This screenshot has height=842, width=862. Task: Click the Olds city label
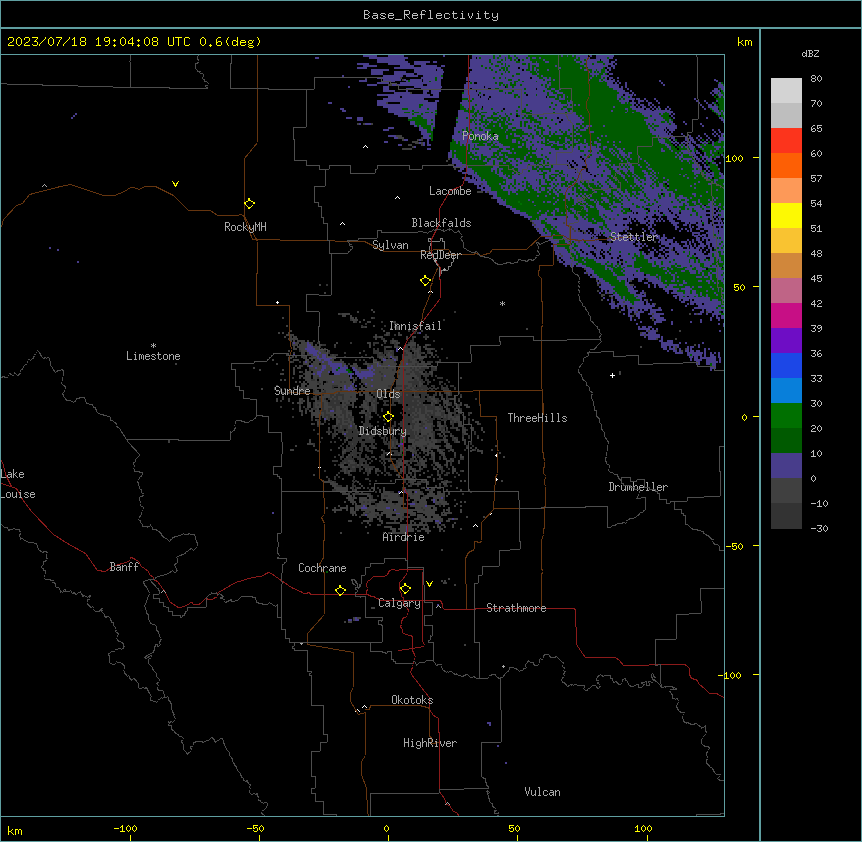click(x=388, y=394)
